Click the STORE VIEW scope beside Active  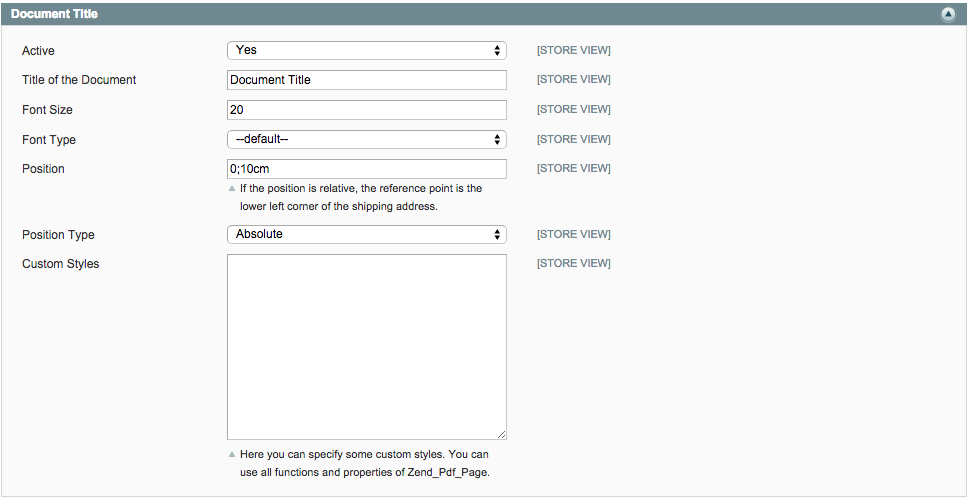(x=573, y=50)
